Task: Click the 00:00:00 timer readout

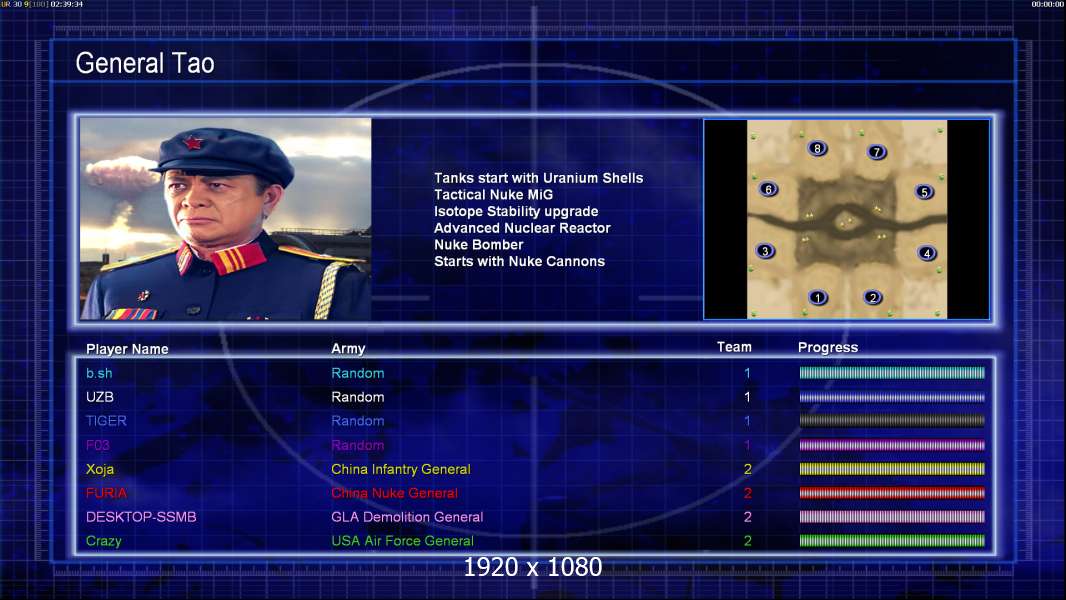Action: click(1048, 4)
